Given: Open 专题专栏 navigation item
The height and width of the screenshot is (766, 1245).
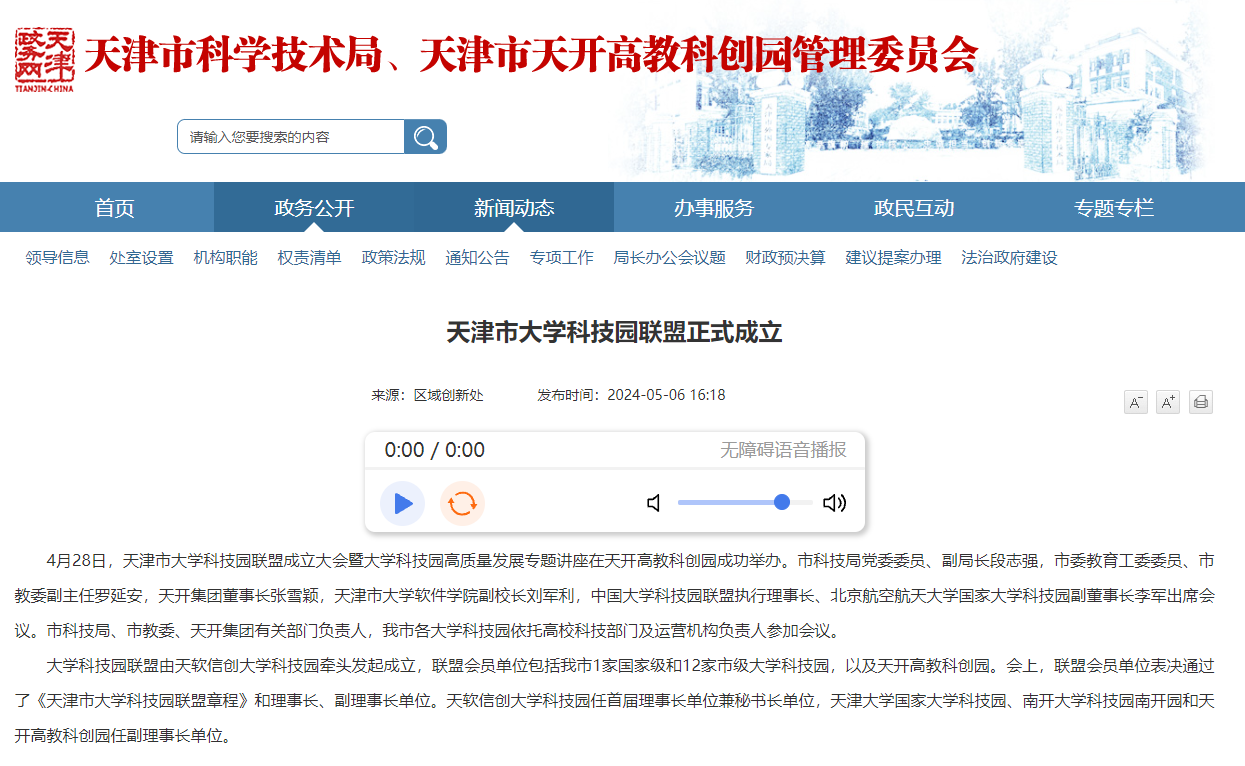Looking at the screenshot, I should (x=1114, y=208).
